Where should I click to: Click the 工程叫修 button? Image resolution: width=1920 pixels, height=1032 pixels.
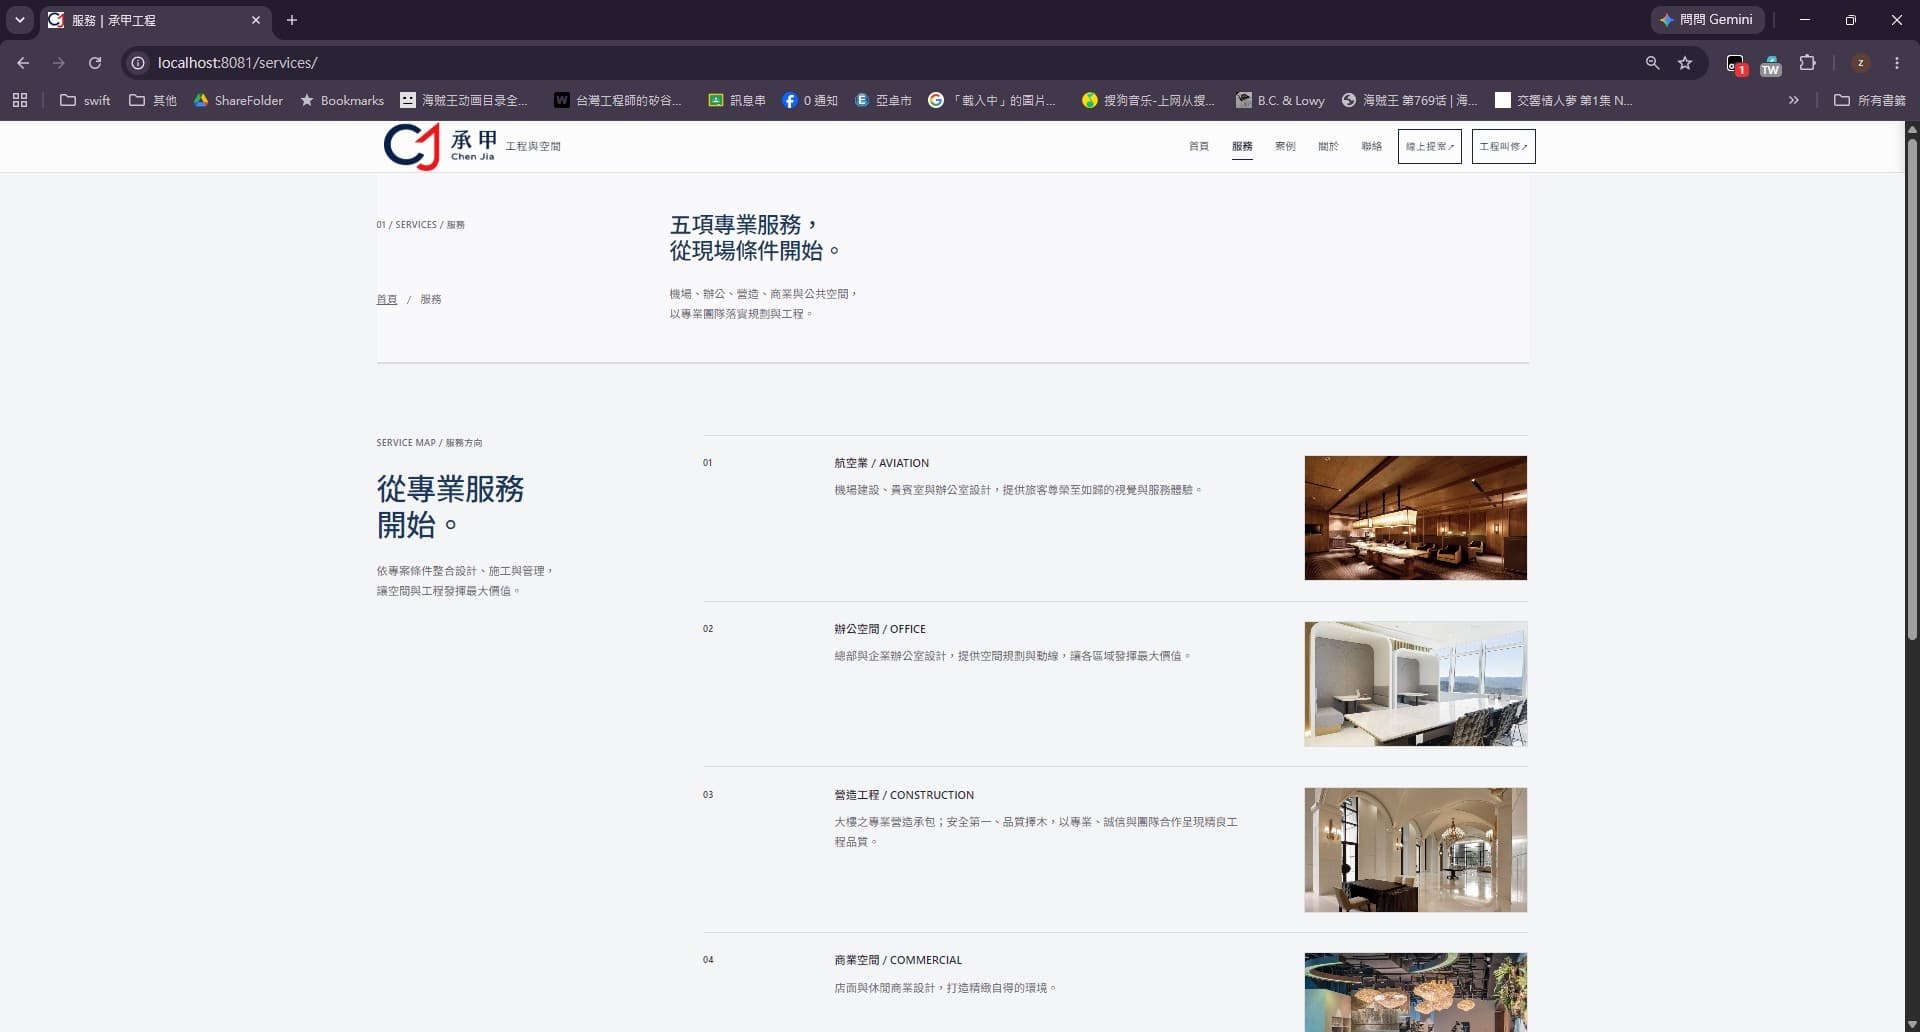click(x=1504, y=146)
